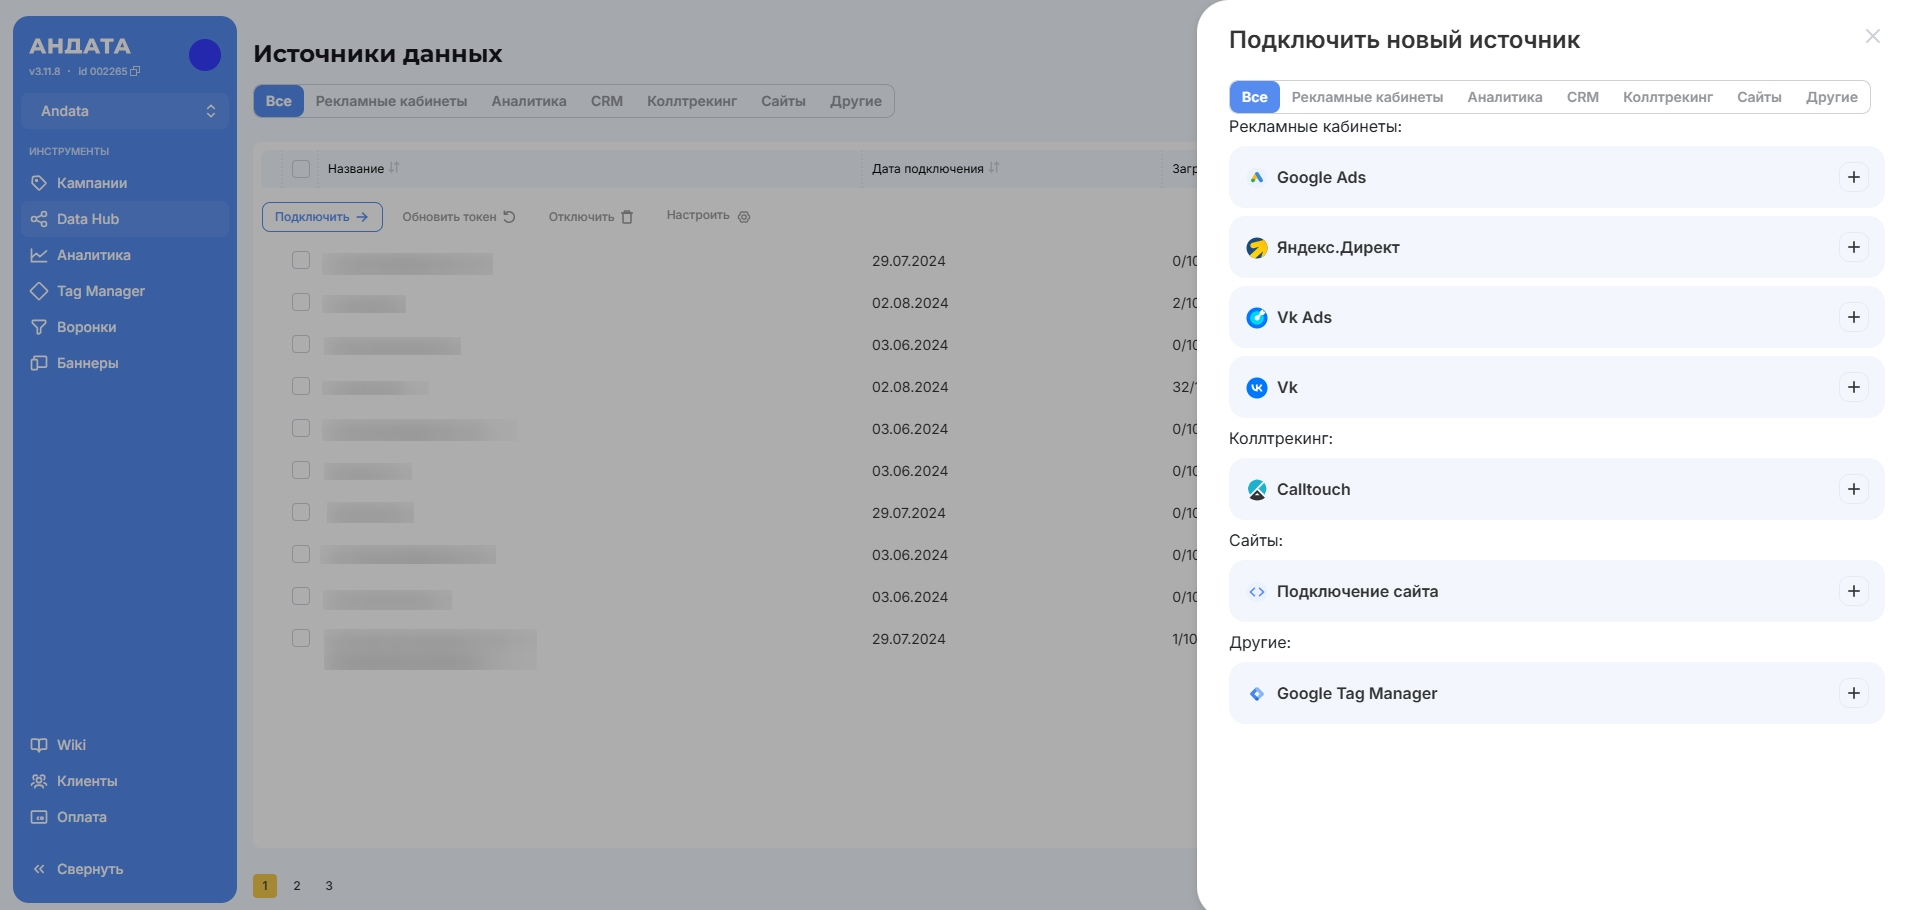Click the Google Tag Manager logo icon

[1257, 694]
